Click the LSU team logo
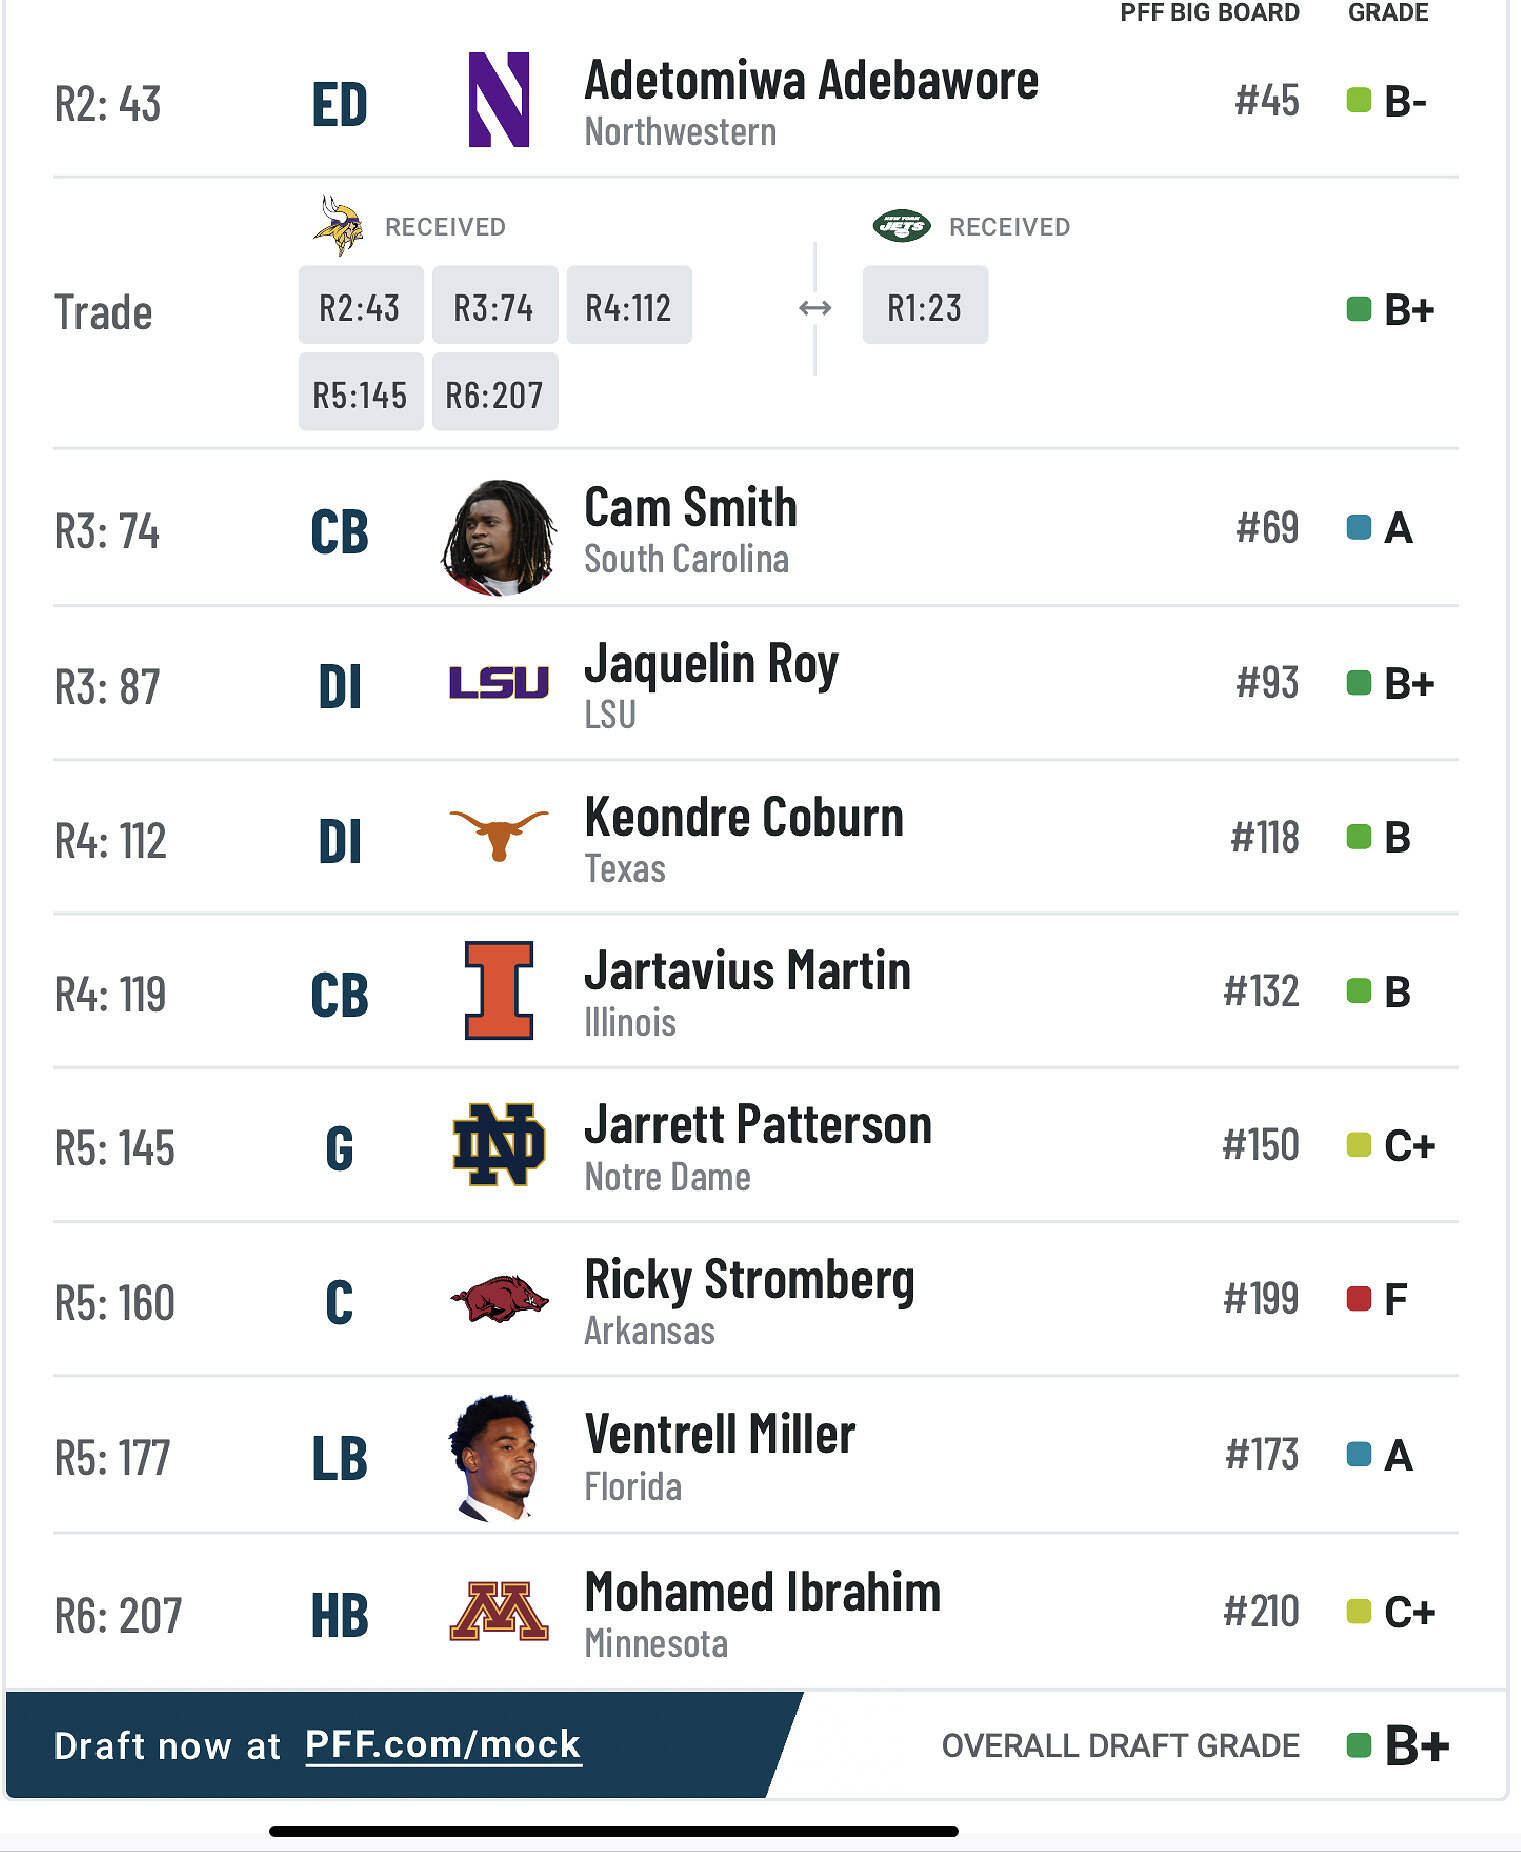Viewport: 1521px width, 1852px height. pyautogui.click(x=498, y=683)
